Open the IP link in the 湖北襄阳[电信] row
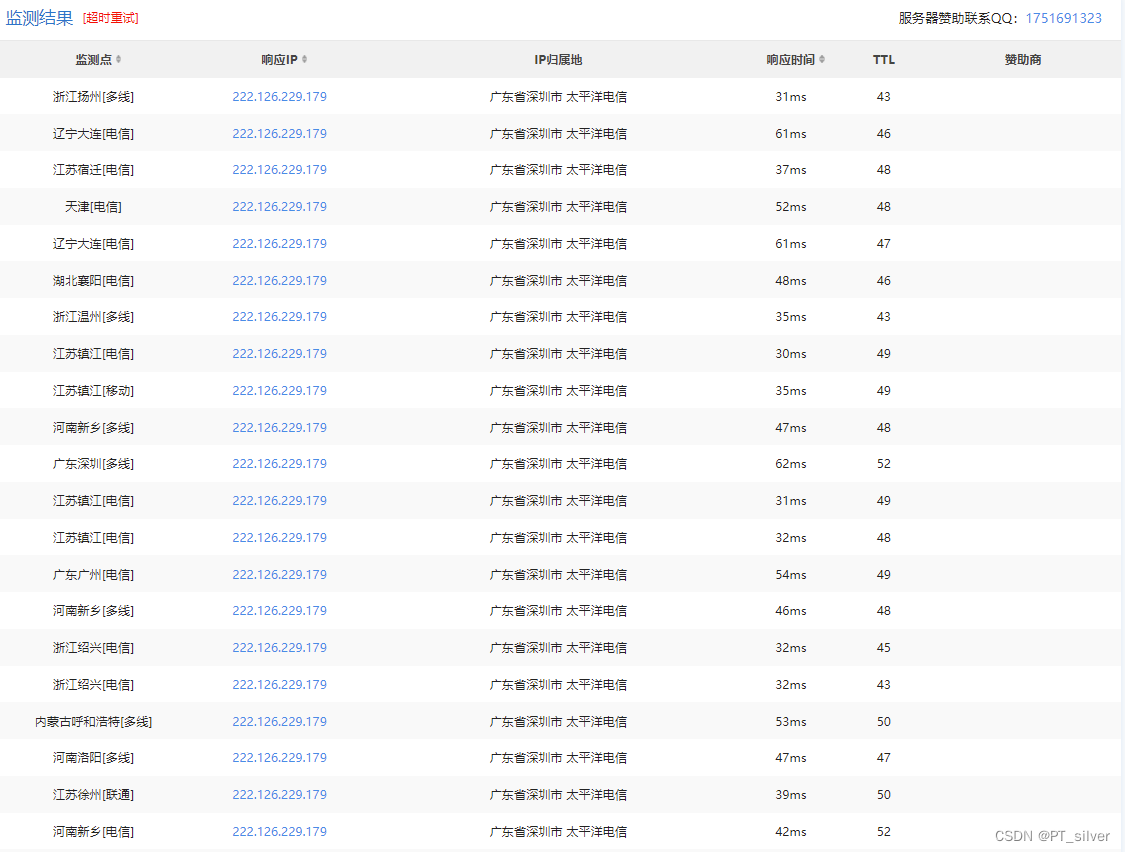Image resolution: width=1125 pixels, height=852 pixels. click(279, 281)
